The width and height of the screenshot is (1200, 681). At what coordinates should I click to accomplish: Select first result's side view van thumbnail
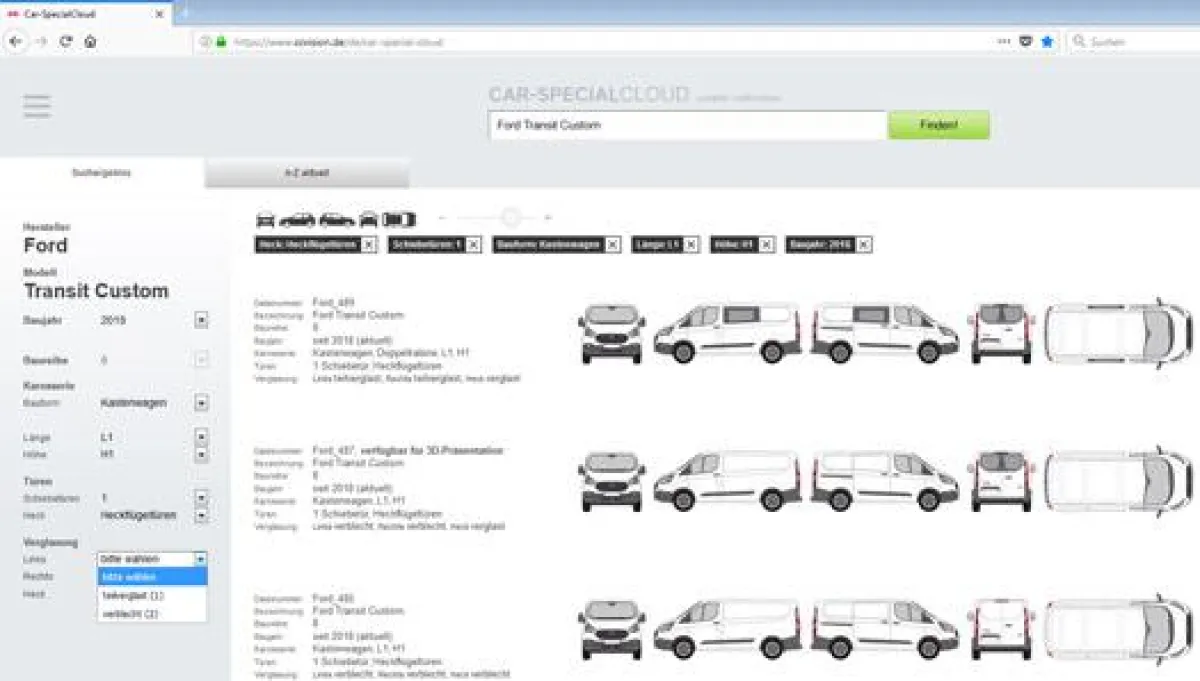[727, 332]
